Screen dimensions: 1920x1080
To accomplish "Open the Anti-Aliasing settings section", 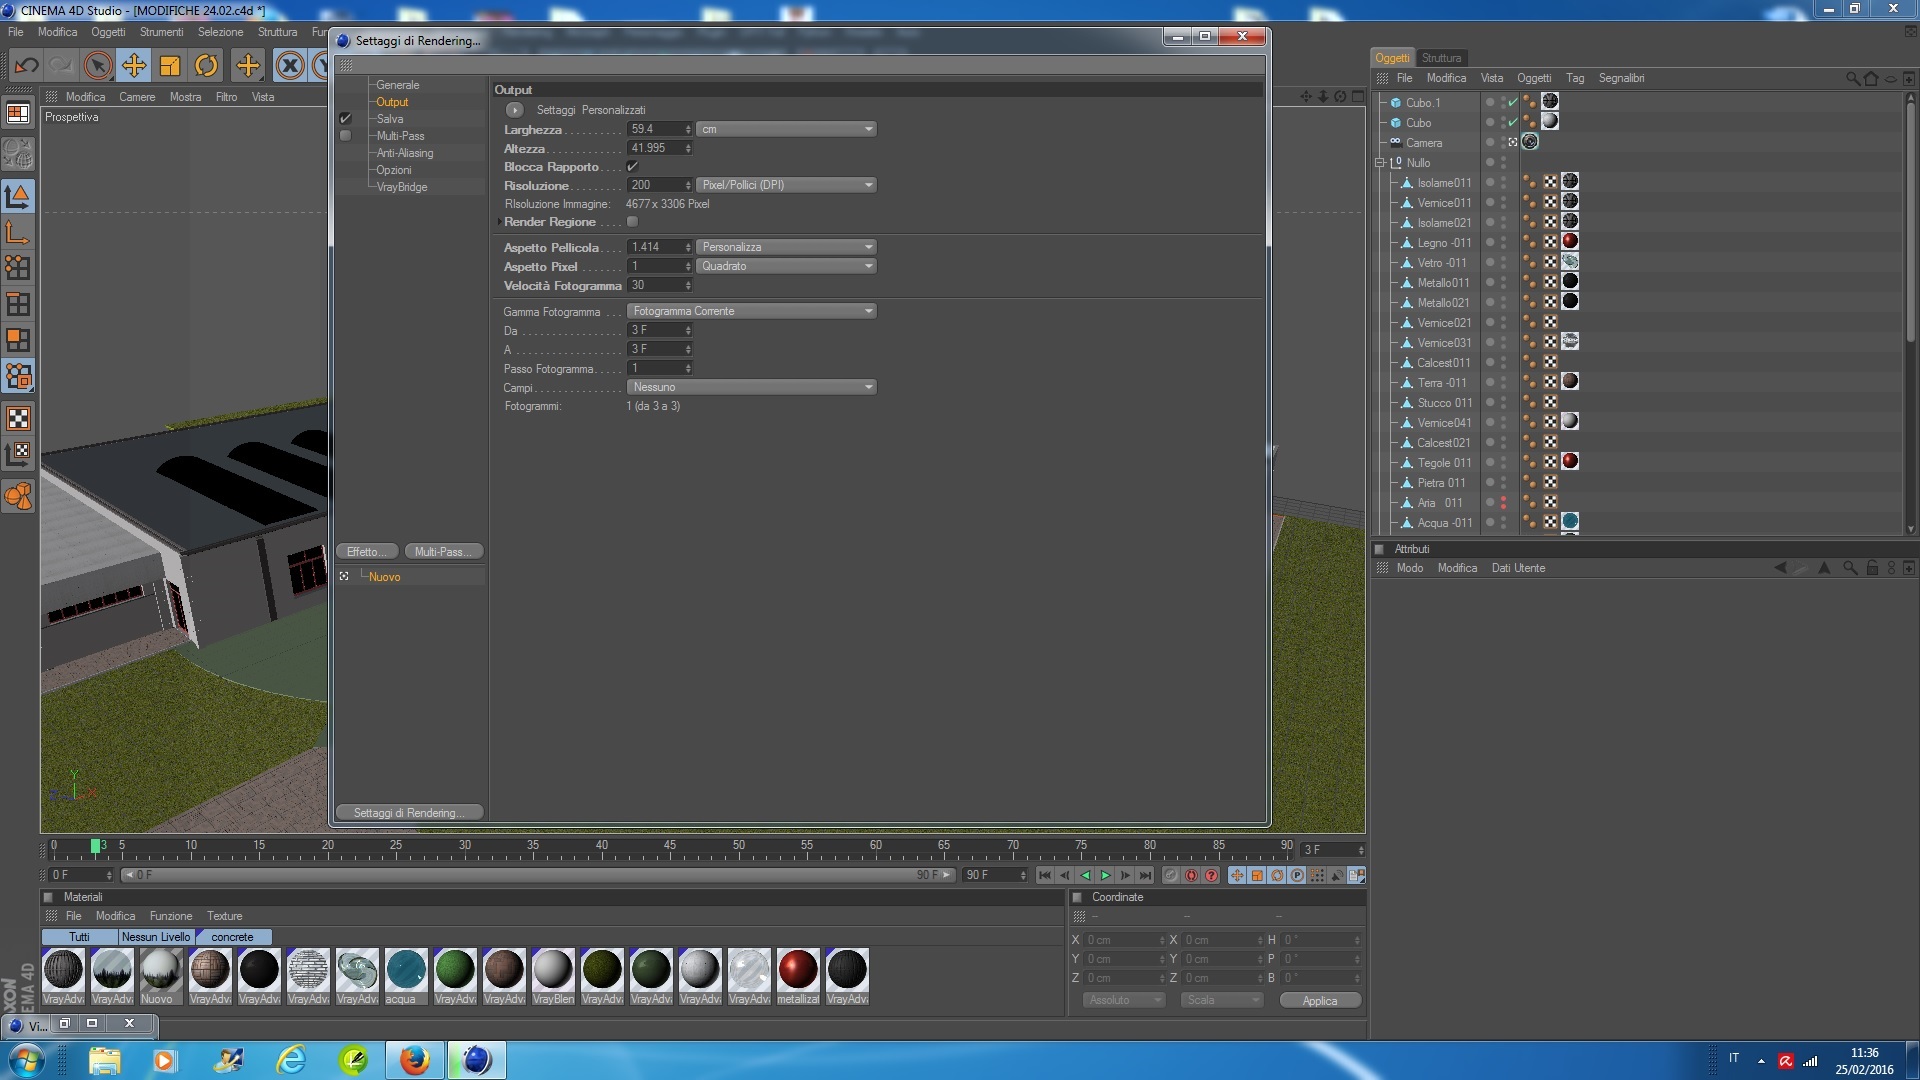I will point(404,153).
